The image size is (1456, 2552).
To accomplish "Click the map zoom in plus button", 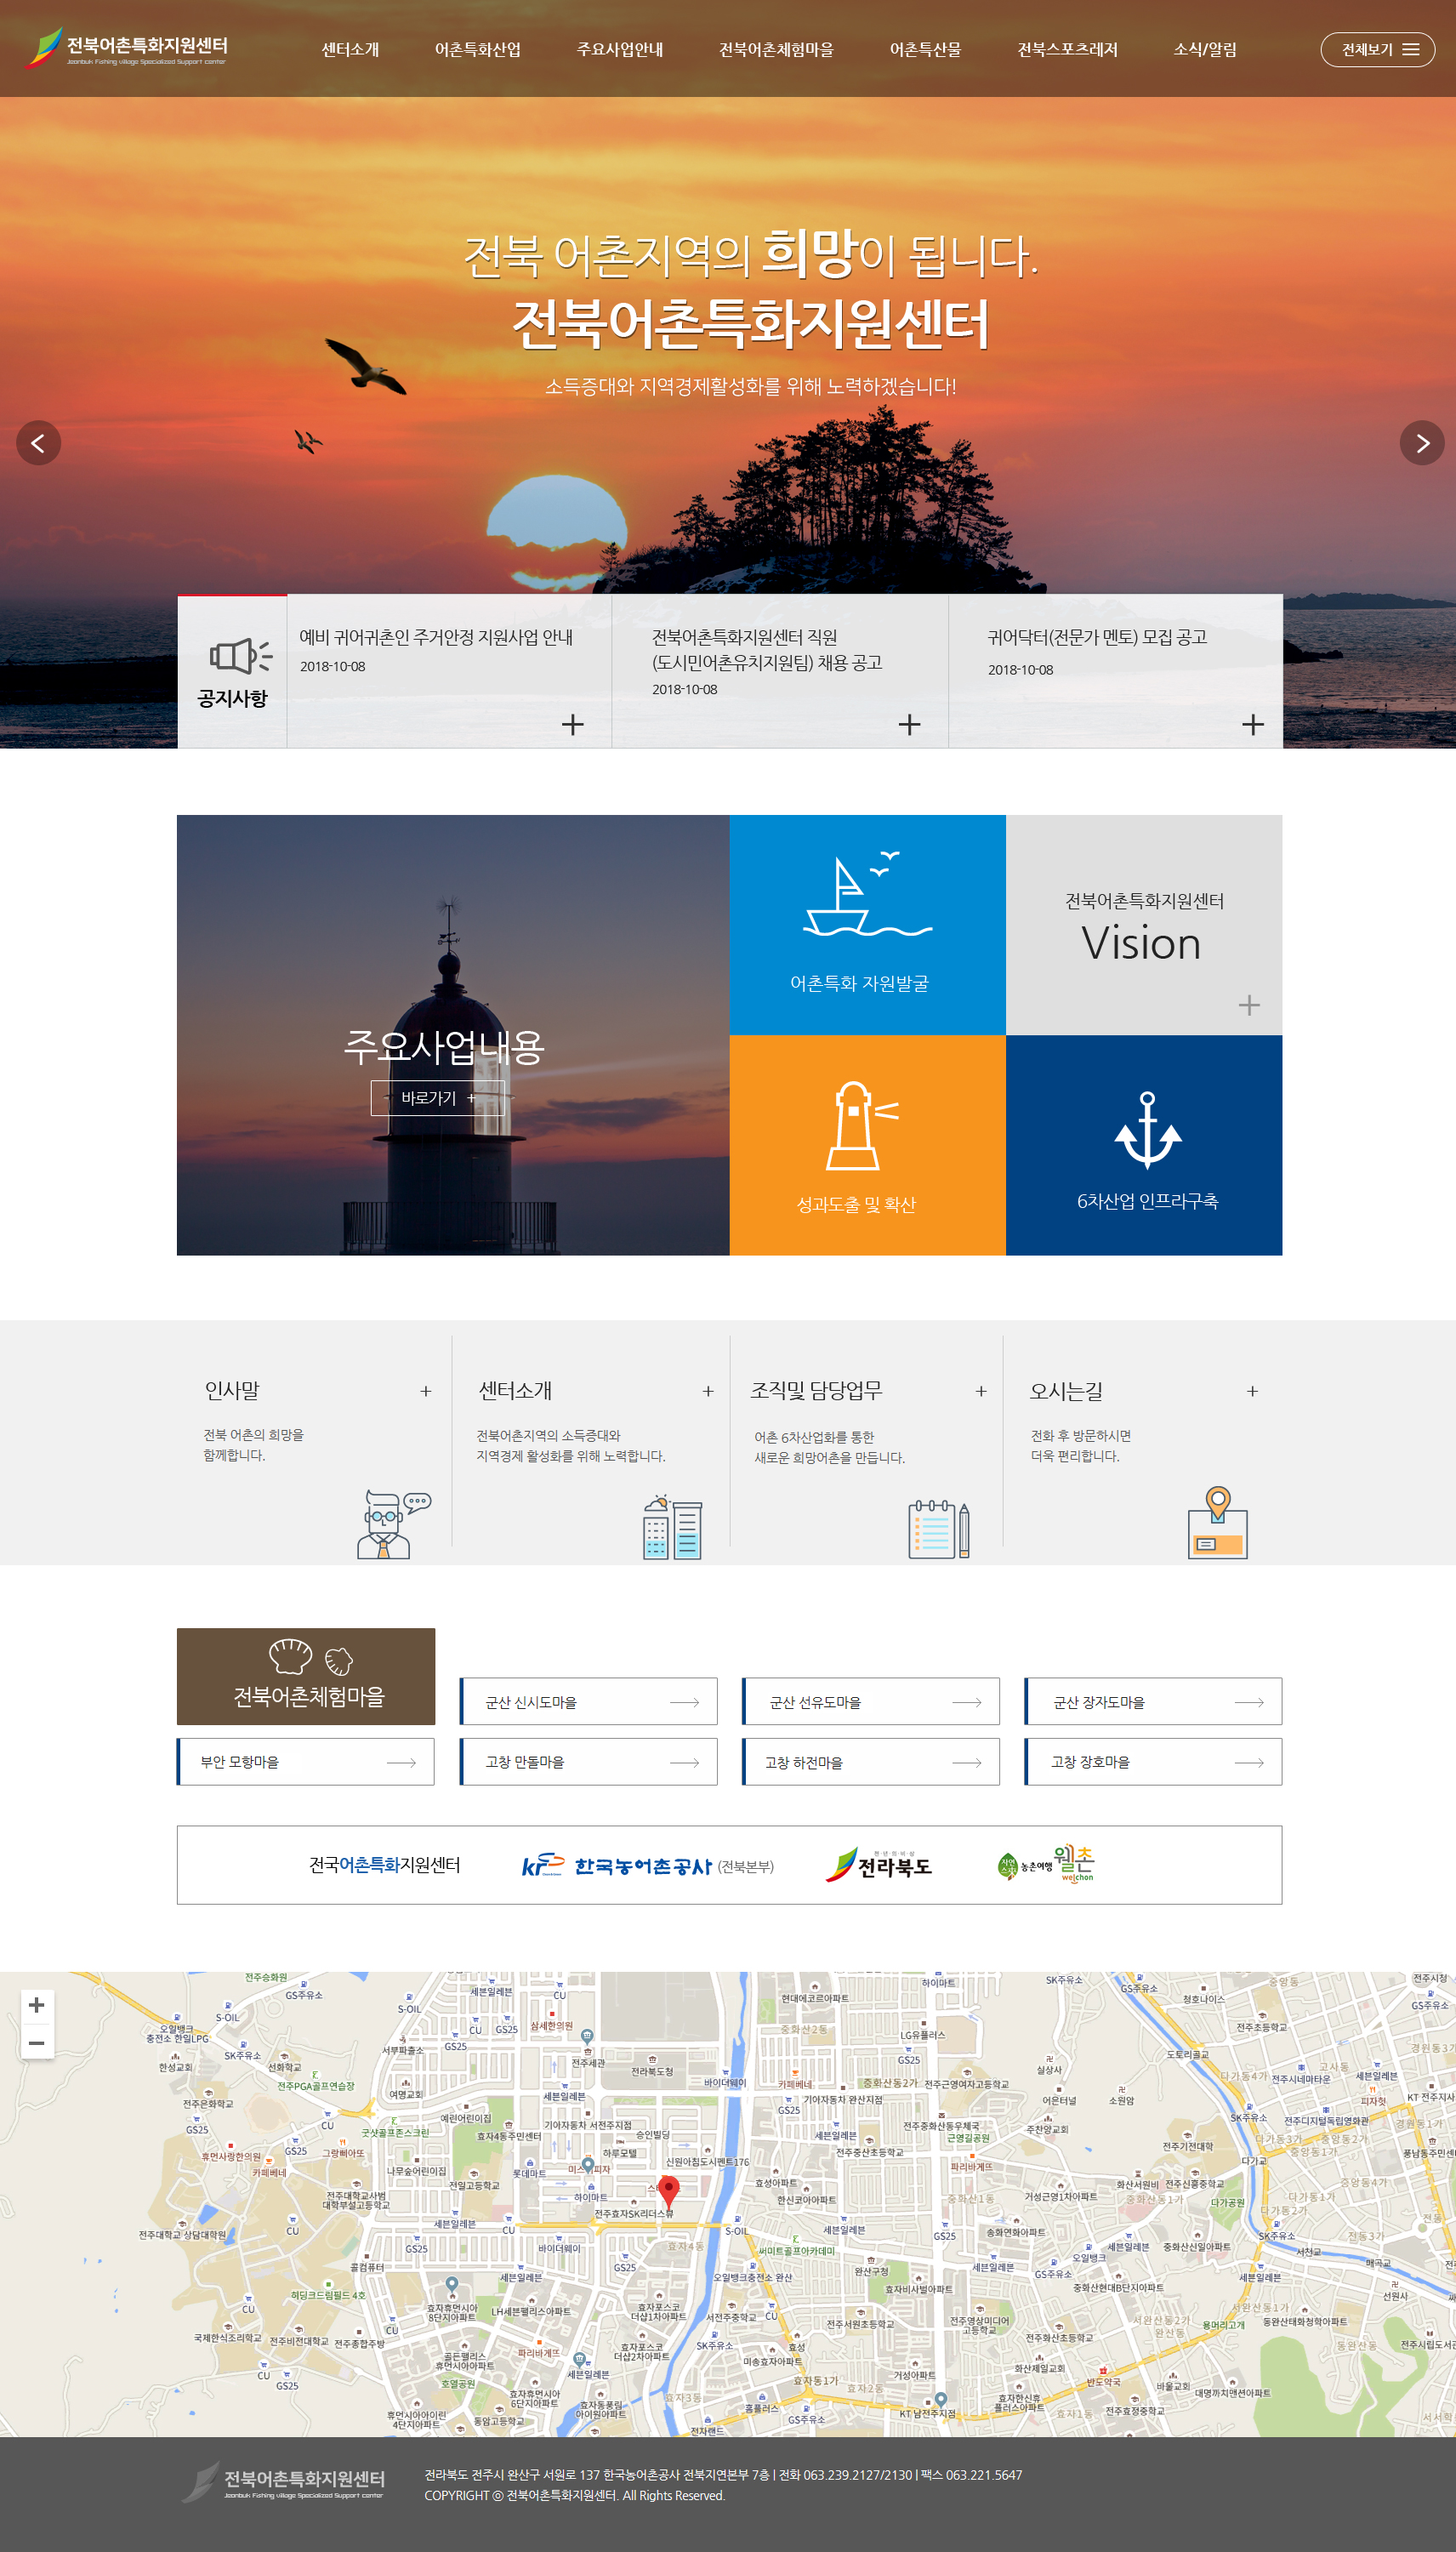I will point(37,2005).
